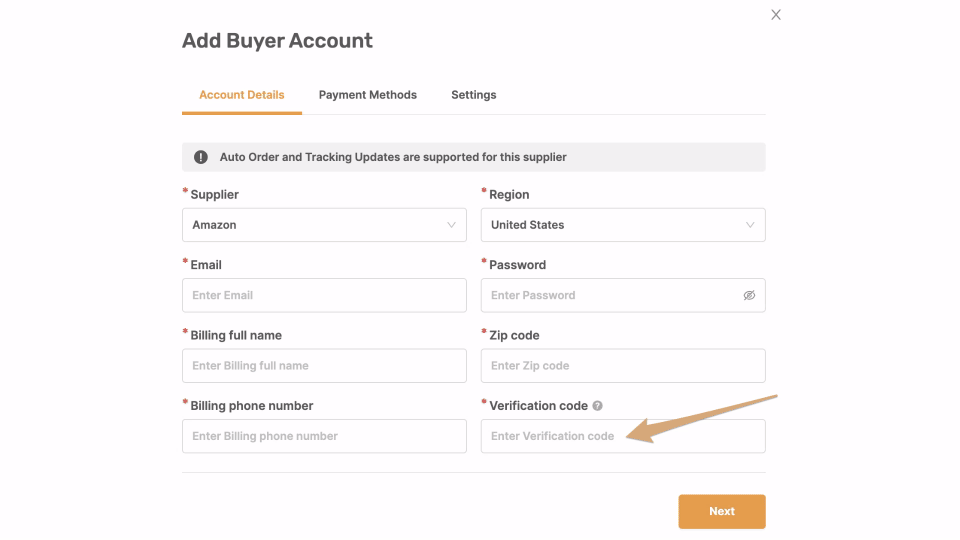Expand the Supplier dropdown chevron
This screenshot has height=540, width=960.
tap(451, 225)
